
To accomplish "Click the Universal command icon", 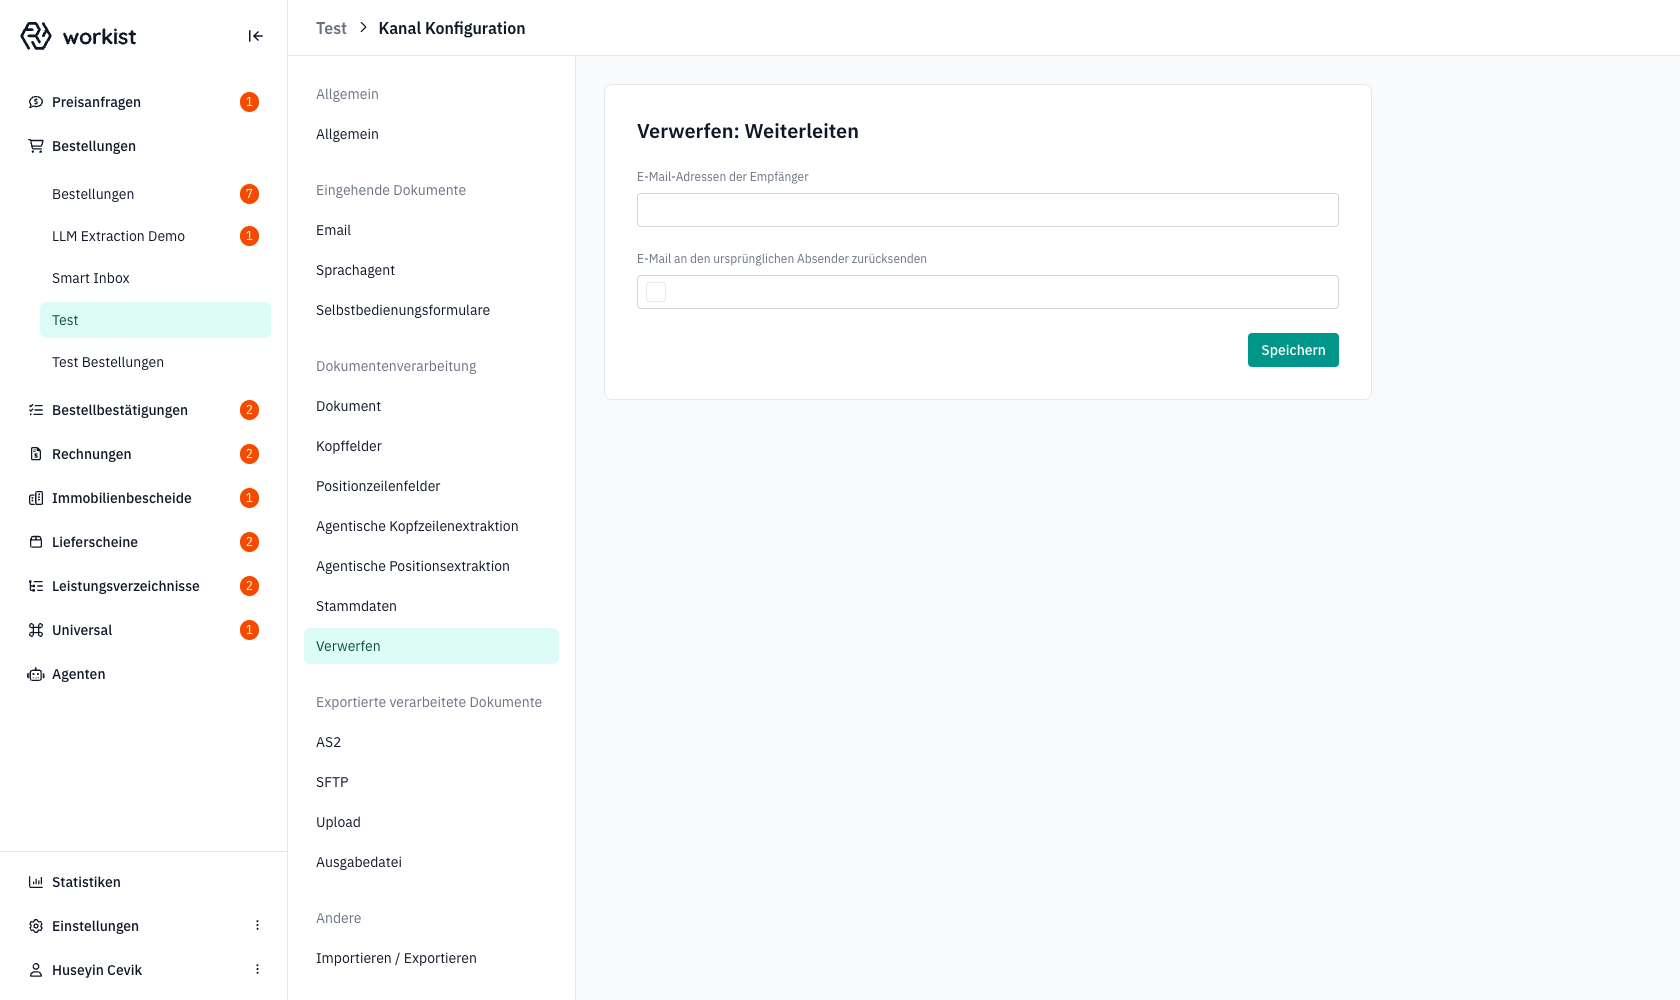I will [x=36, y=630].
